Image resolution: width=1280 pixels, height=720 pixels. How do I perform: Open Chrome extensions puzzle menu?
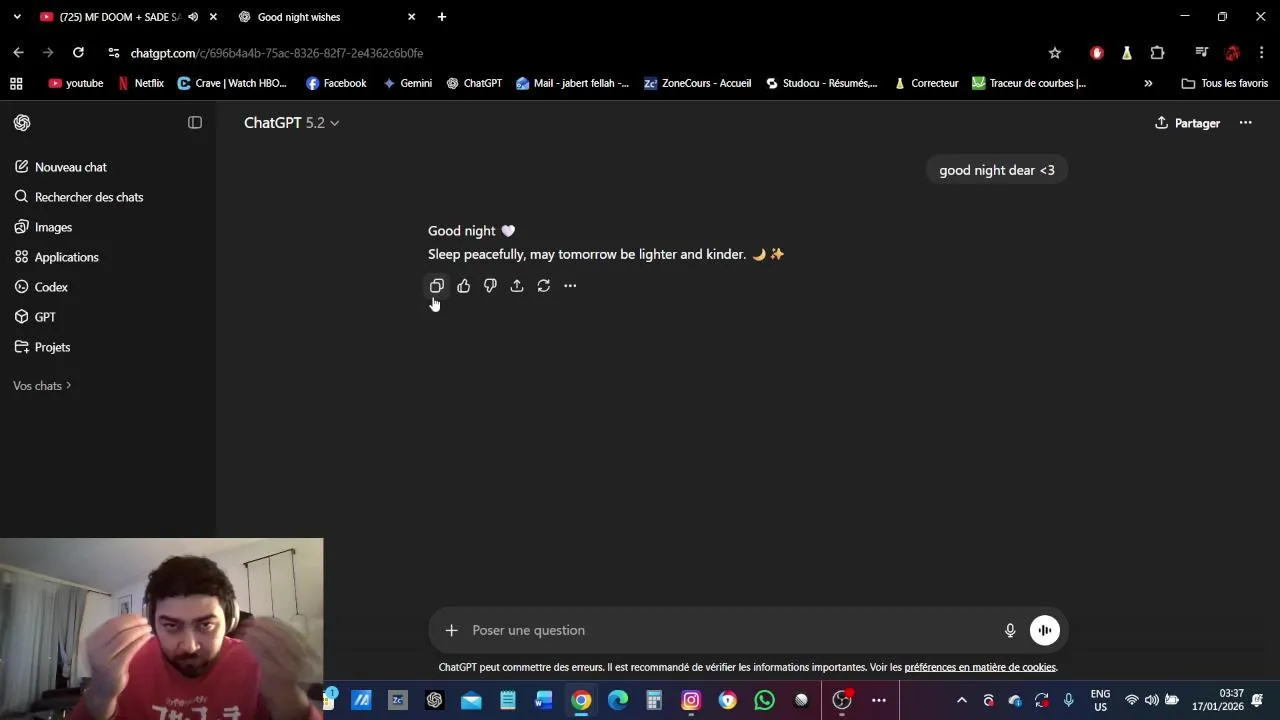1157,53
